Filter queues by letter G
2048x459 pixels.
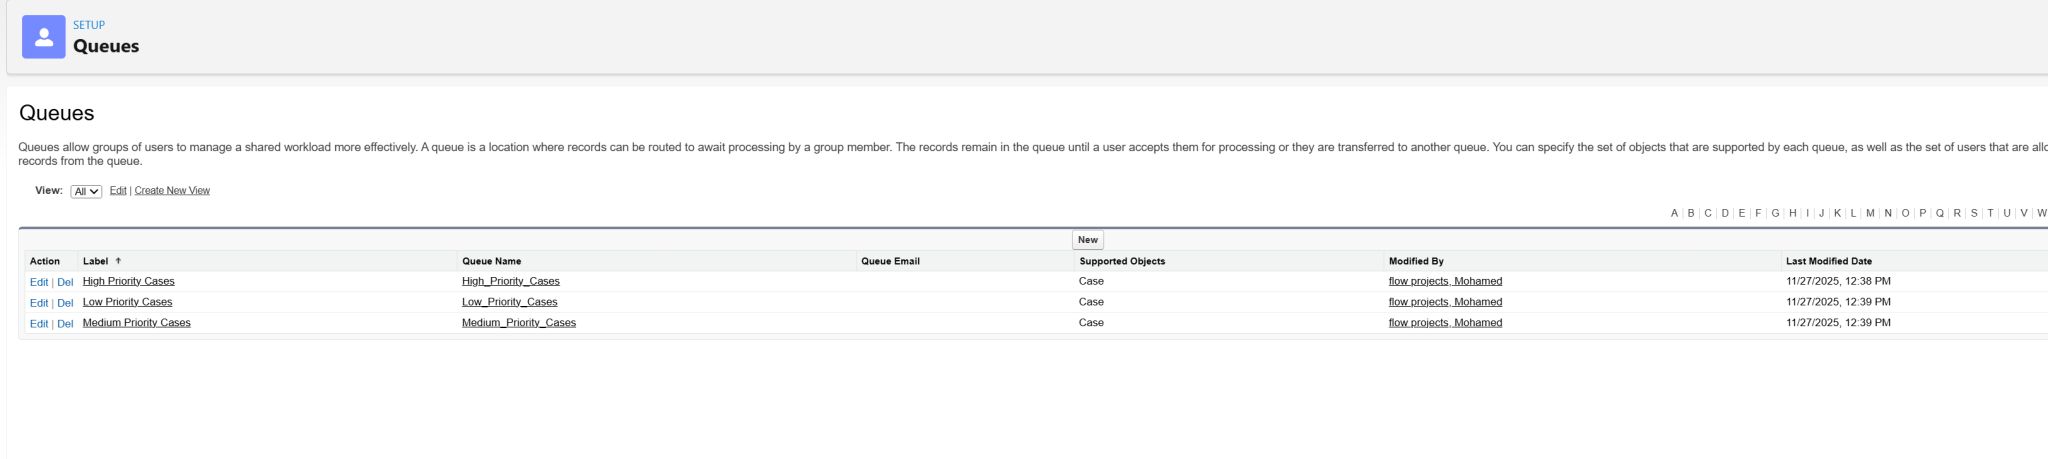tap(1775, 213)
